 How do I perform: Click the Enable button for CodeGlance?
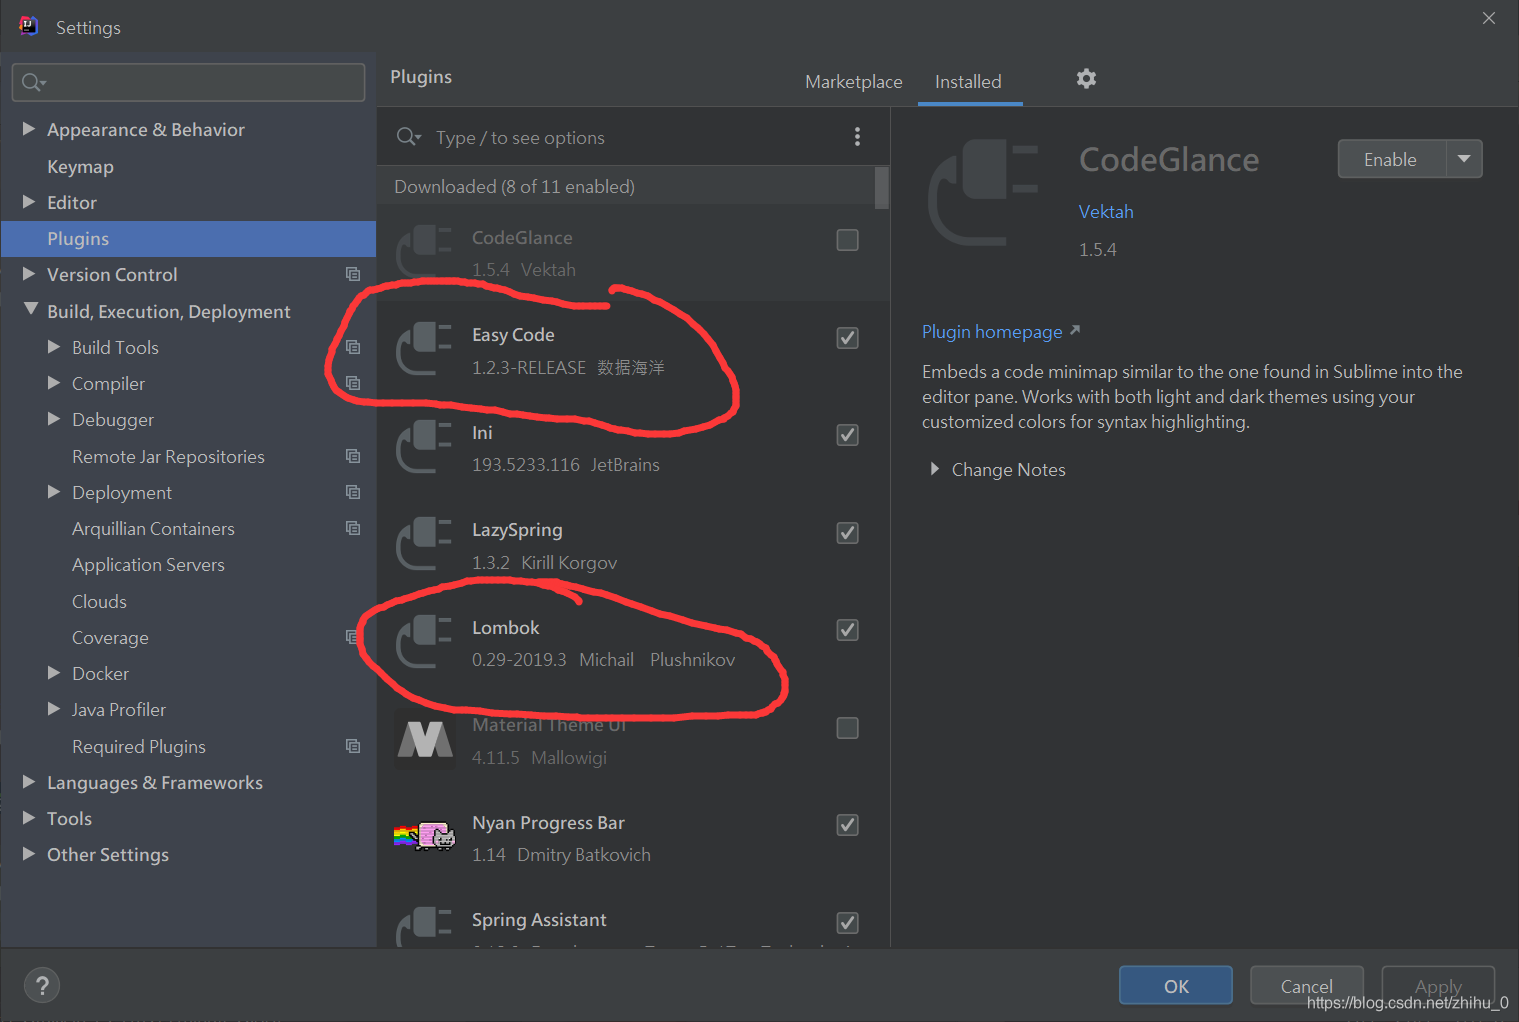(x=1391, y=159)
